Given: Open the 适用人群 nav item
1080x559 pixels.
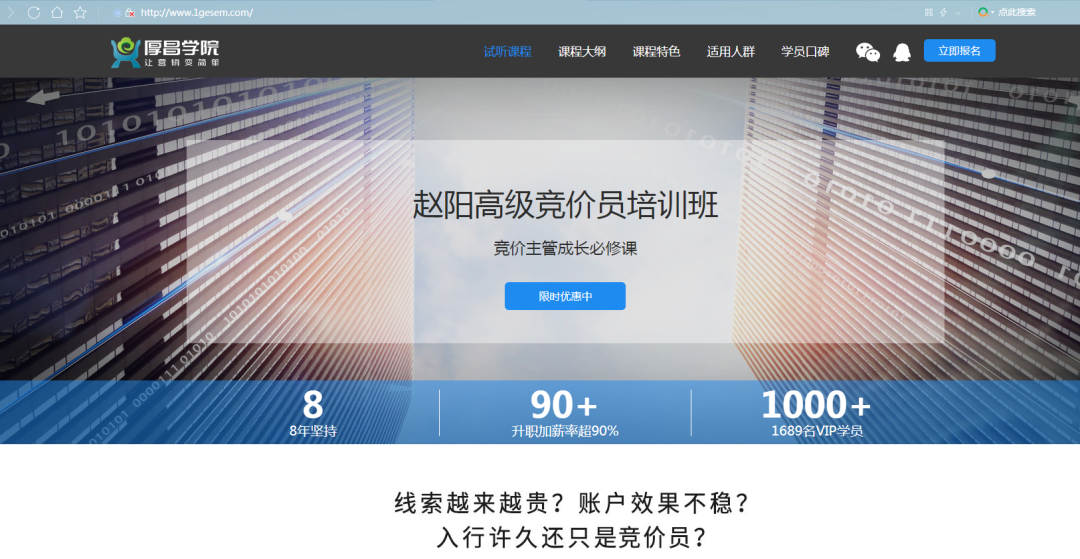Looking at the screenshot, I should coord(731,52).
